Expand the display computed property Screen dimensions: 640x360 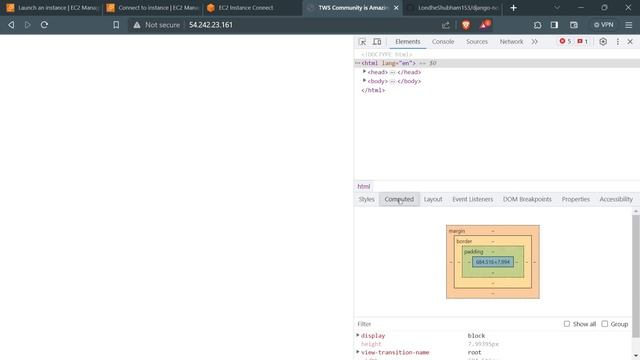click(358, 335)
